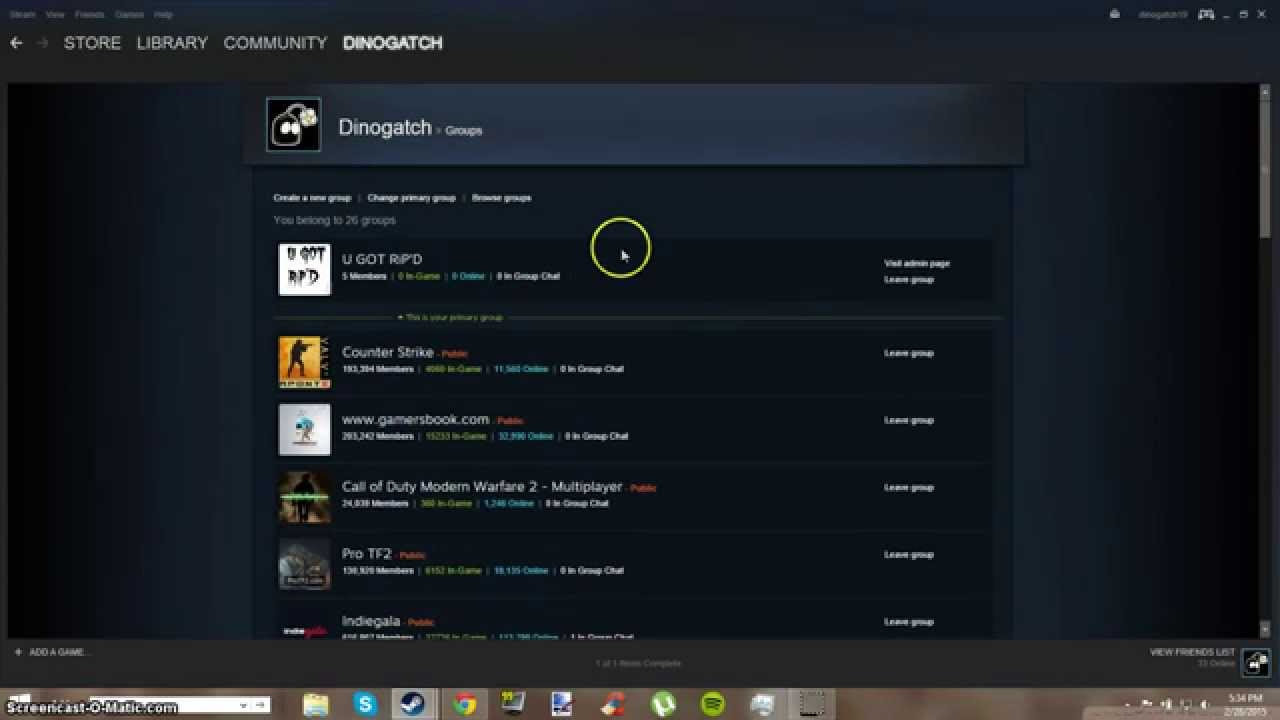Image resolution: width=1280 pixels, height=720 pixels.
Task: Go to the LIBRARY tab
Action: point(172,43)
